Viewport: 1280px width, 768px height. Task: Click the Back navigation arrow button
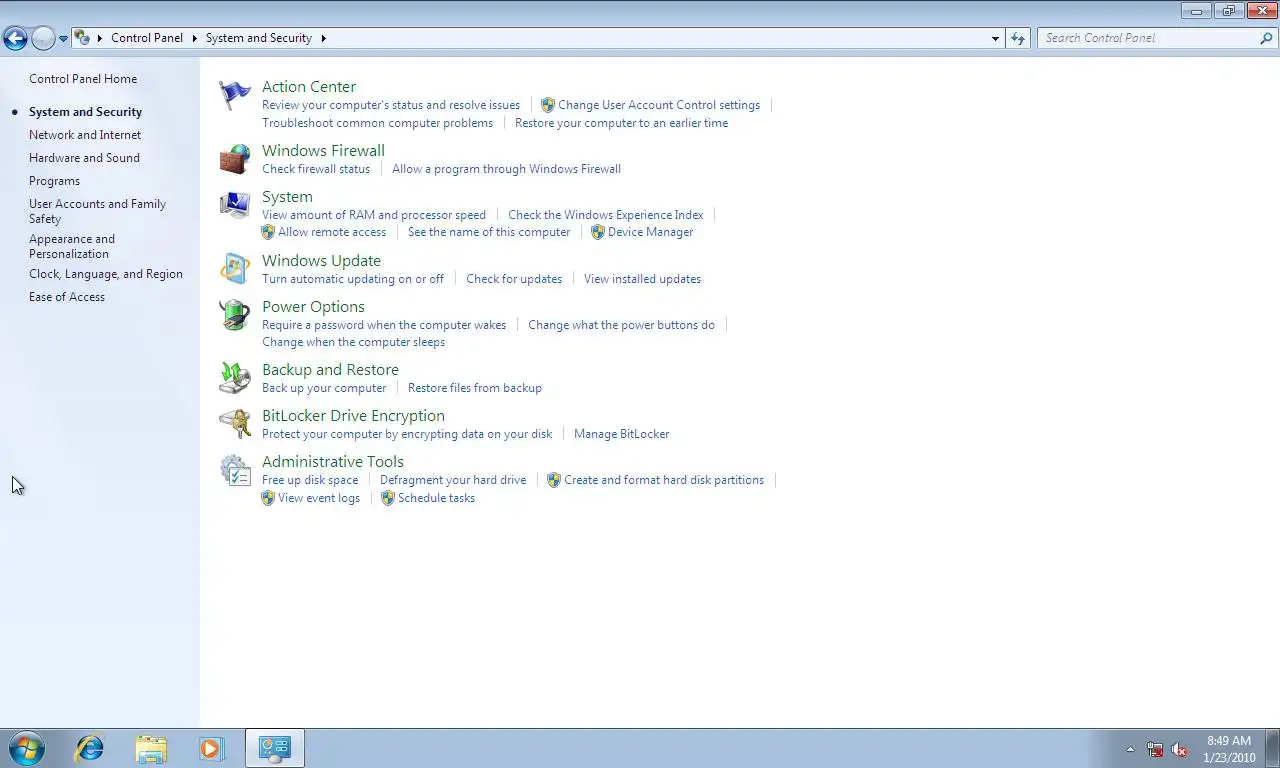tap(15, 38)
